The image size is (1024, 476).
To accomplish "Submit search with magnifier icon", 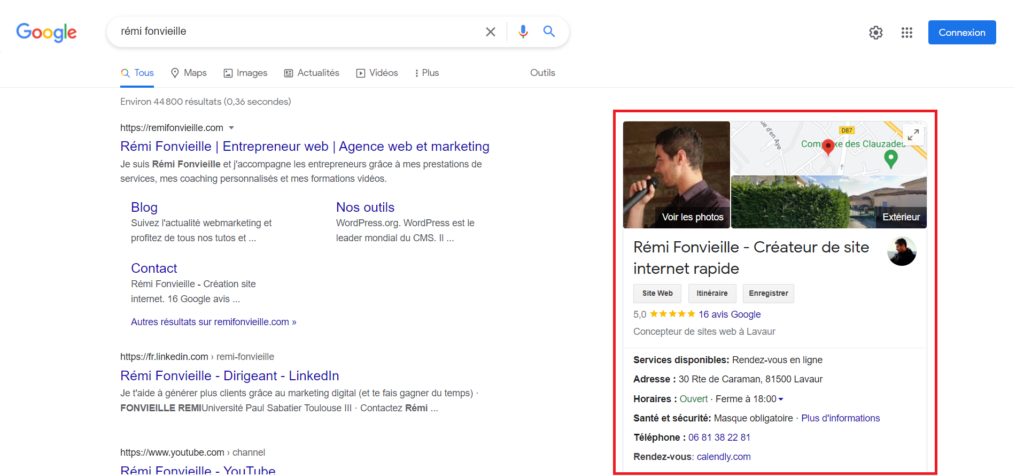I will tap(549, 31).
